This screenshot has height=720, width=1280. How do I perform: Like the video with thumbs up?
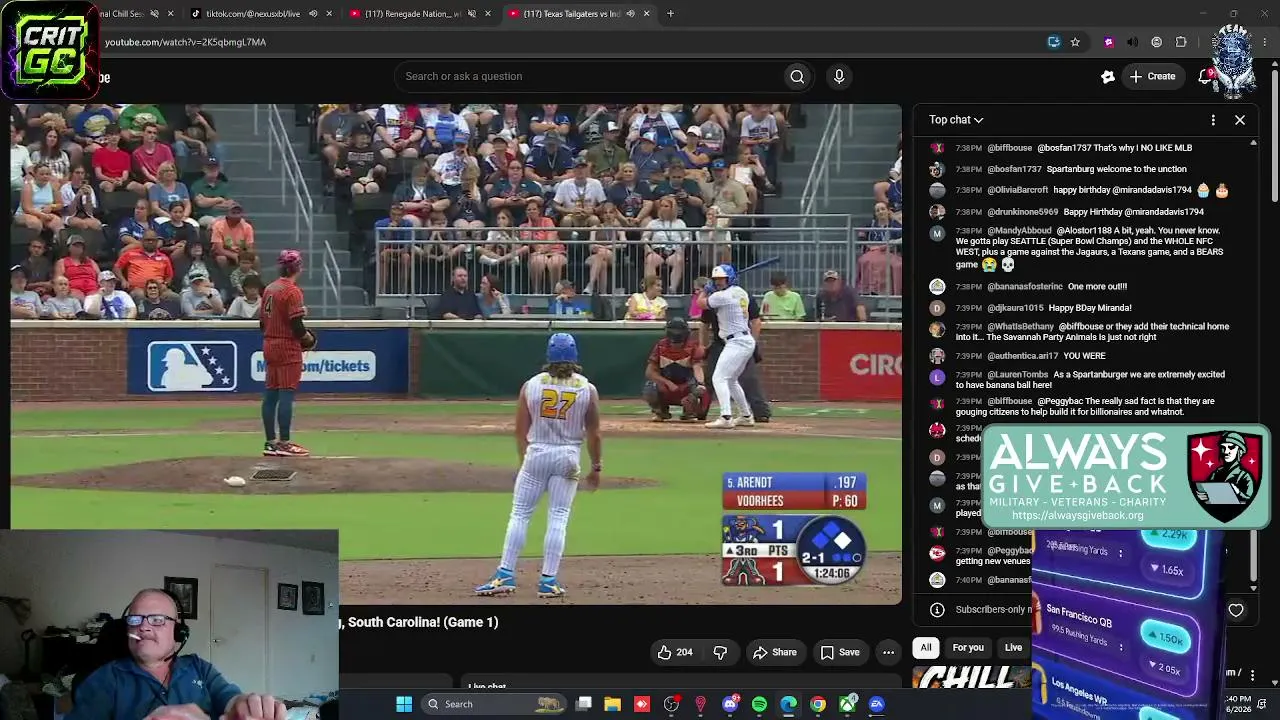pos(675,652)
